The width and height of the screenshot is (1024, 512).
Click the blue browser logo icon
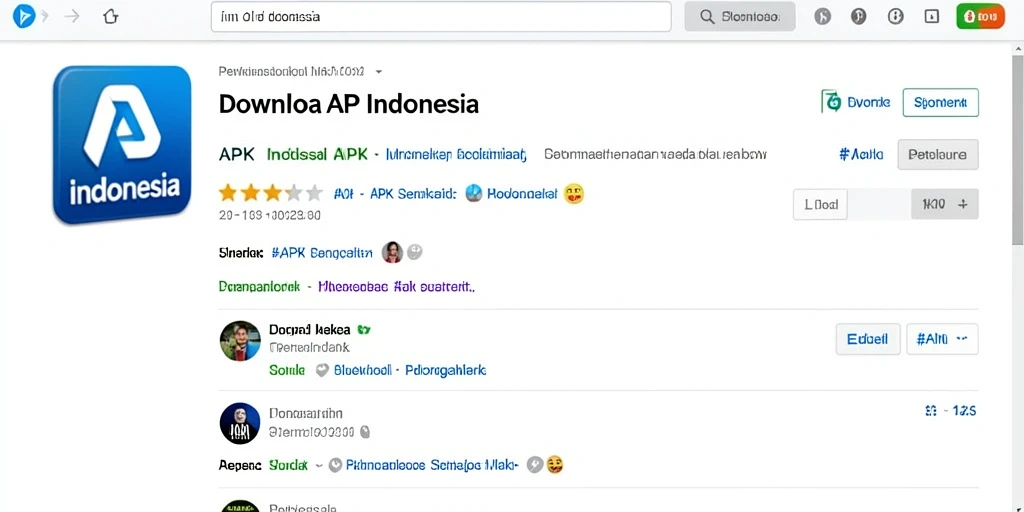(23, 16)
